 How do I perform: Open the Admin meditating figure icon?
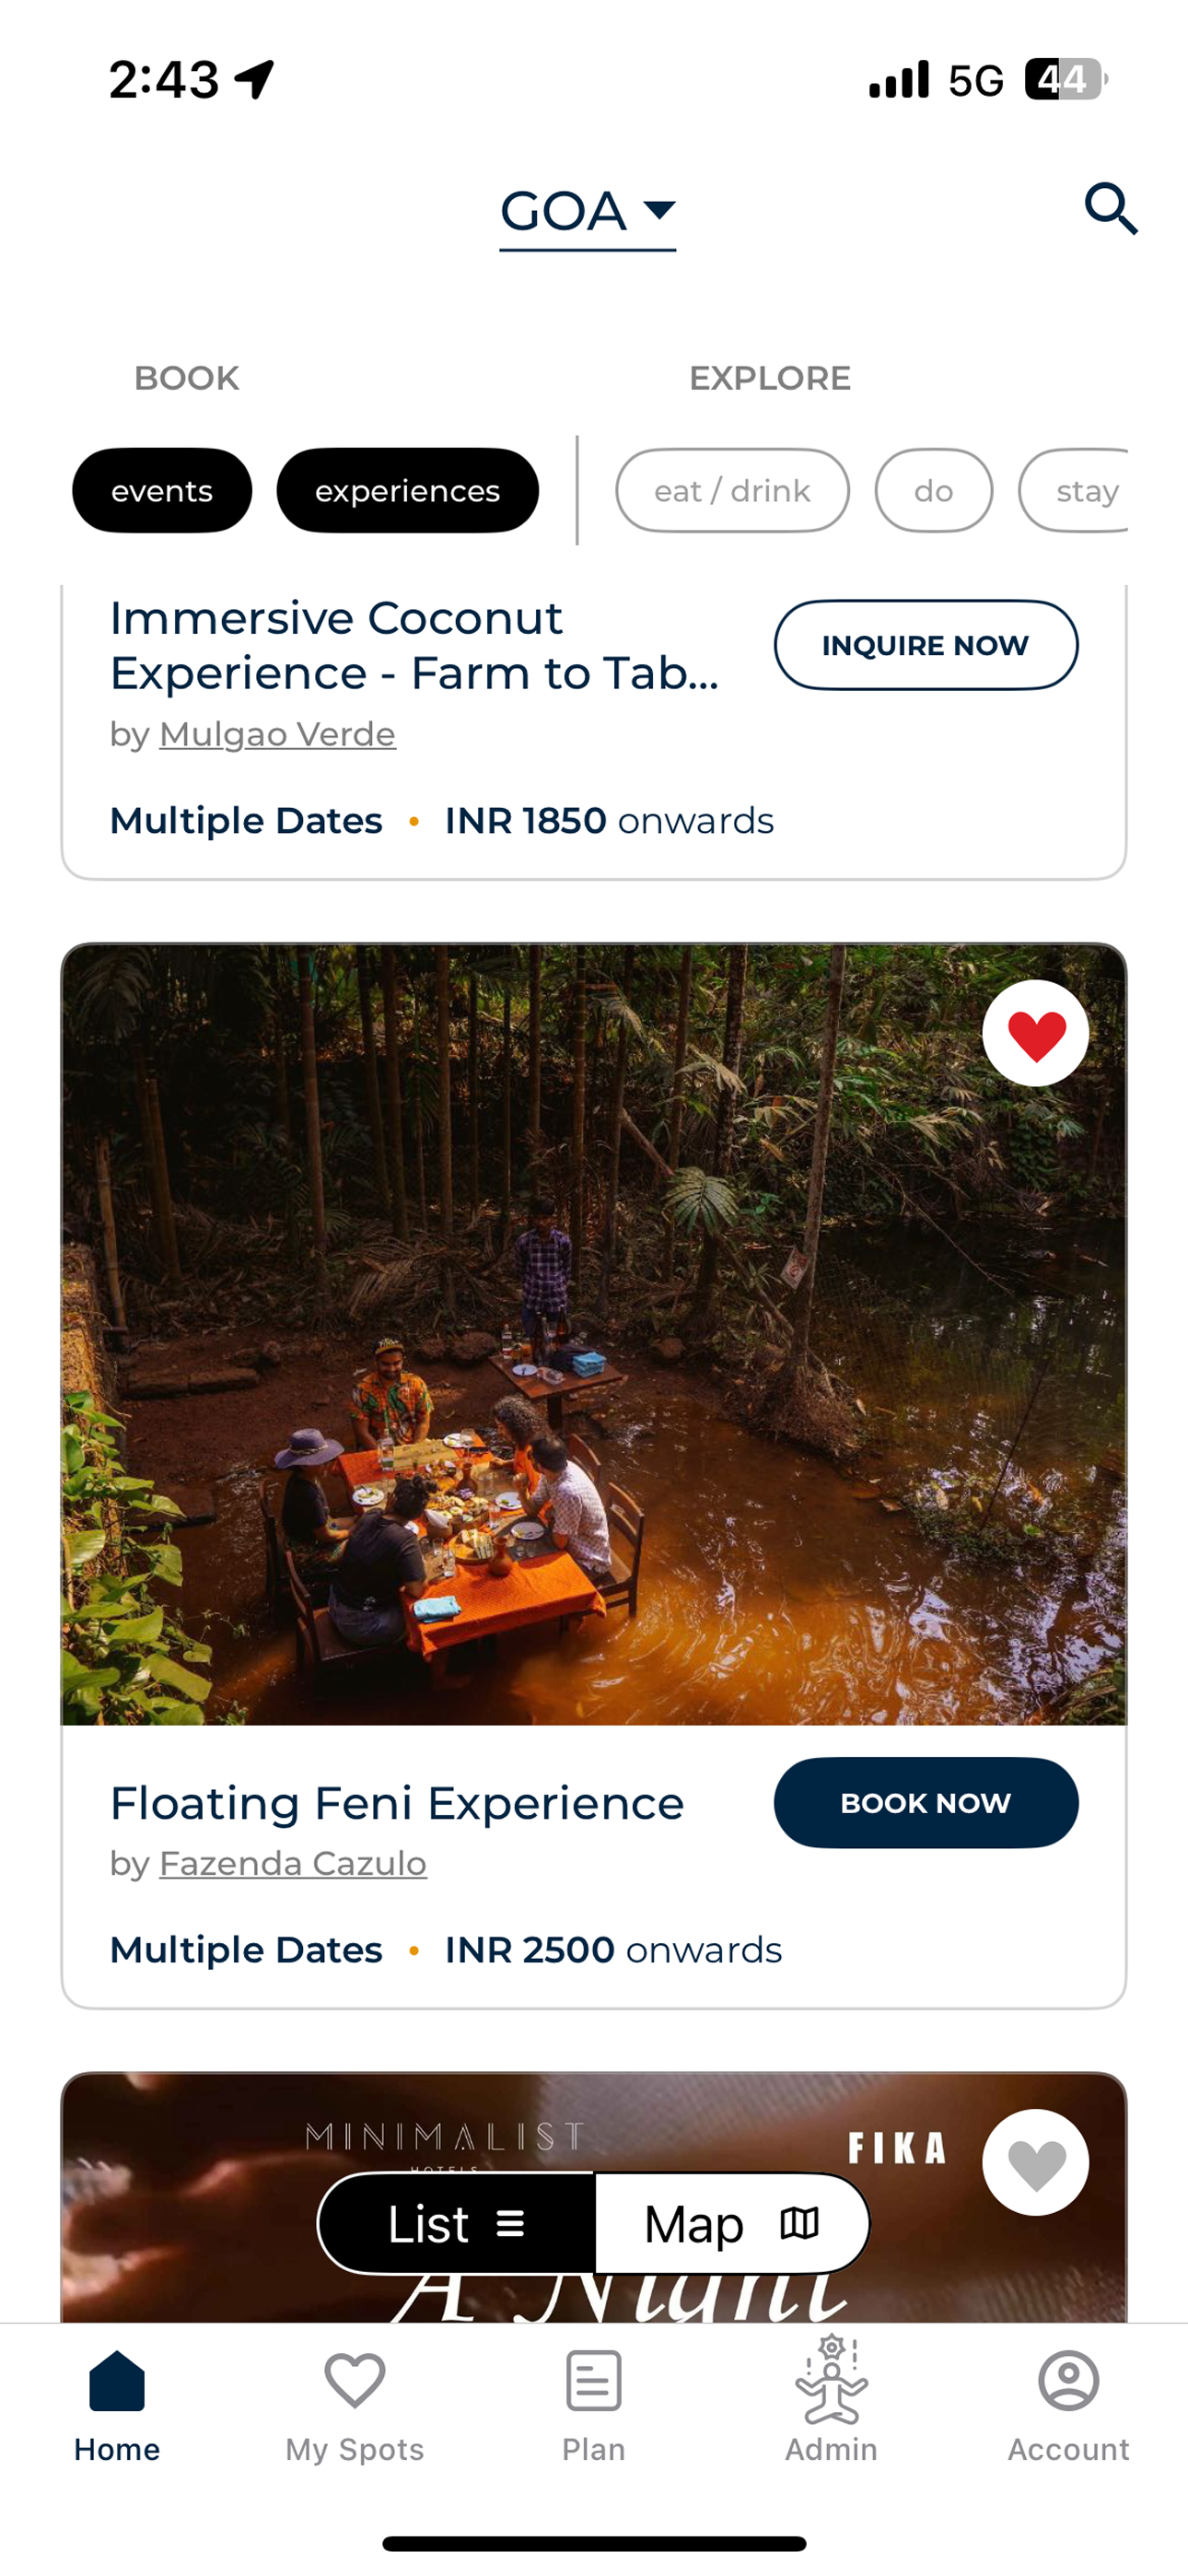click(831, 2380)
